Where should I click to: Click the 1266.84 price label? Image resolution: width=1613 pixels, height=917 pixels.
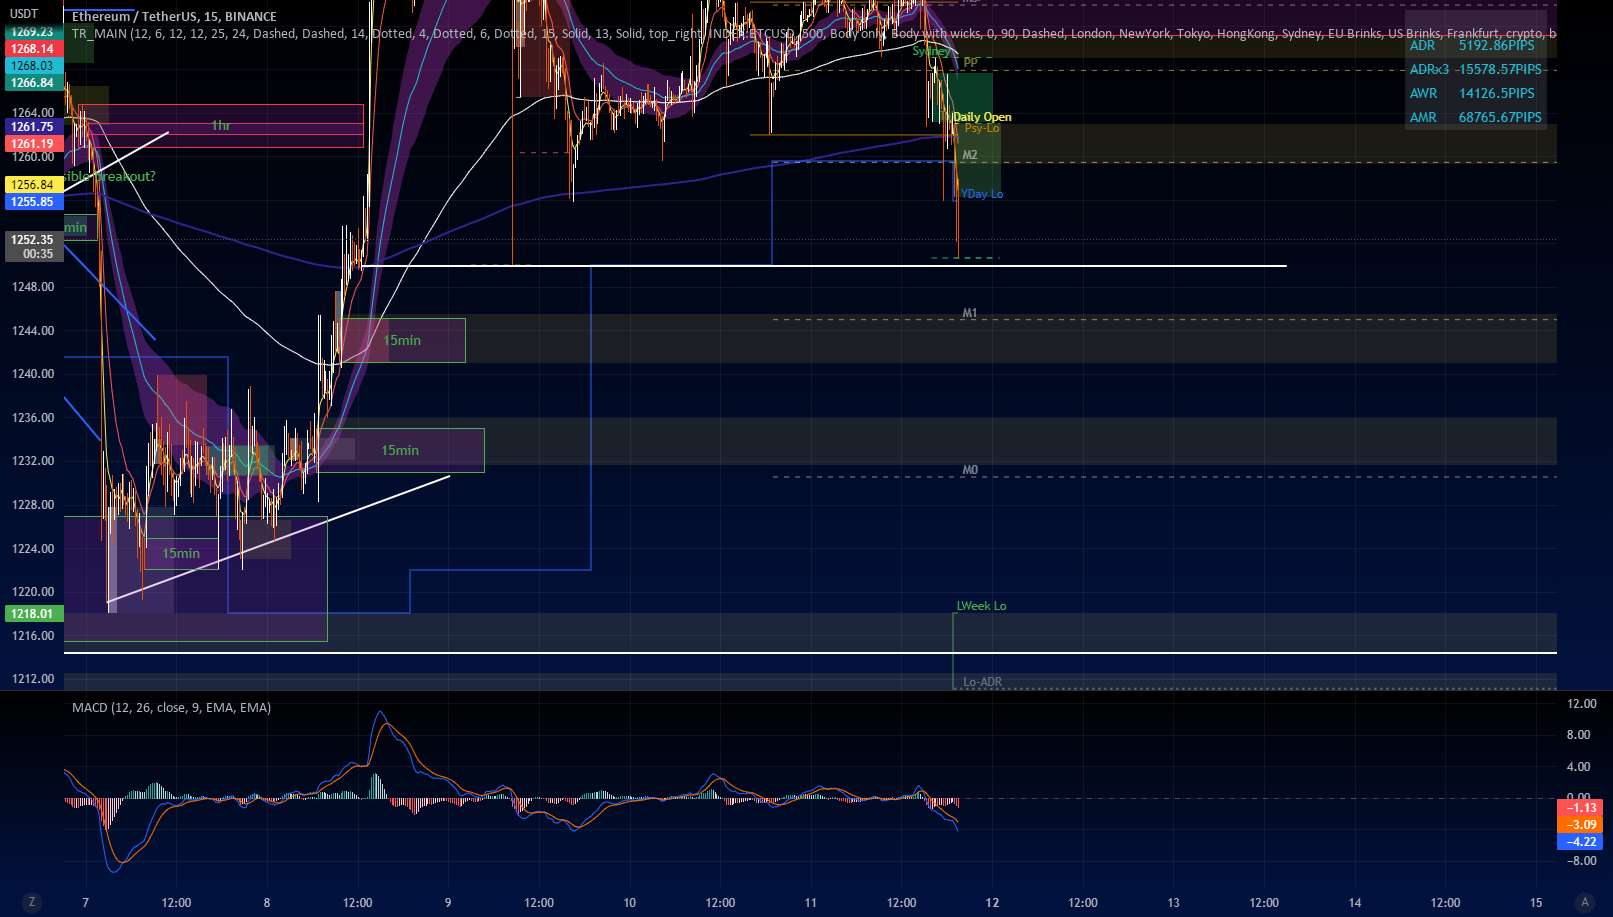pyautogui.click(x=33, y=83)
